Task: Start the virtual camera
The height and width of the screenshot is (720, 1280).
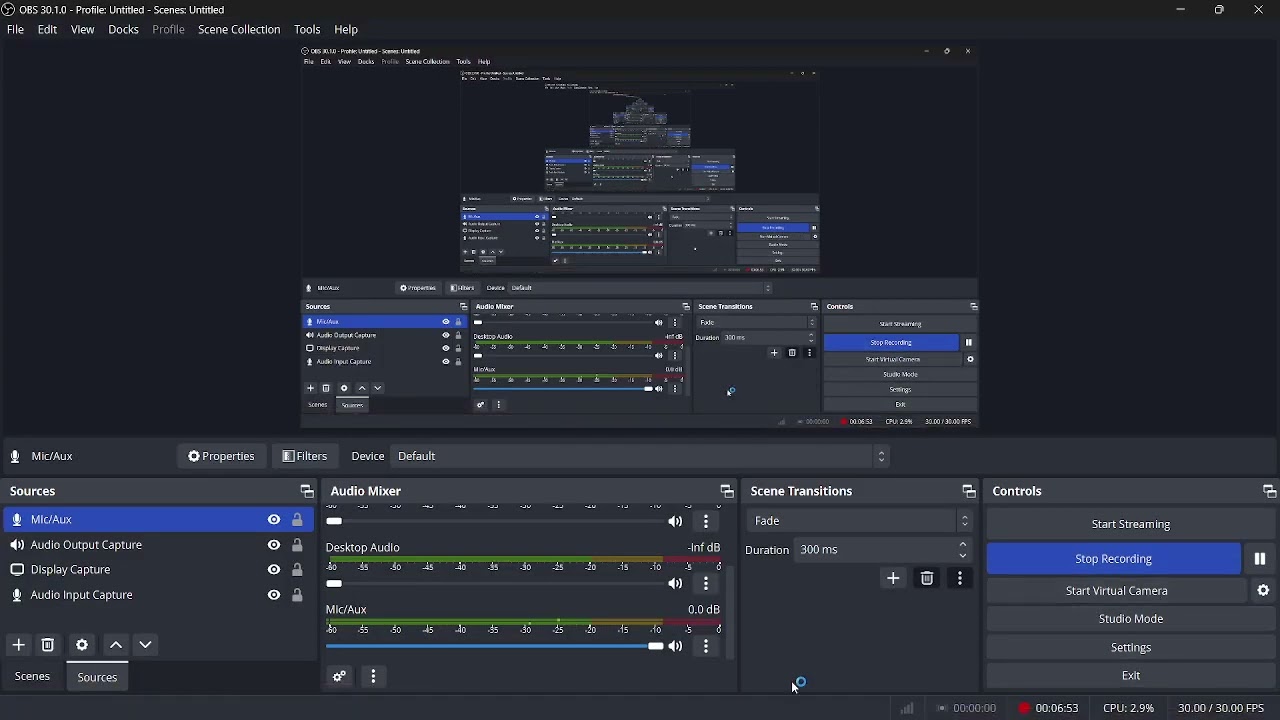Action: click(x=1117, y=592)
